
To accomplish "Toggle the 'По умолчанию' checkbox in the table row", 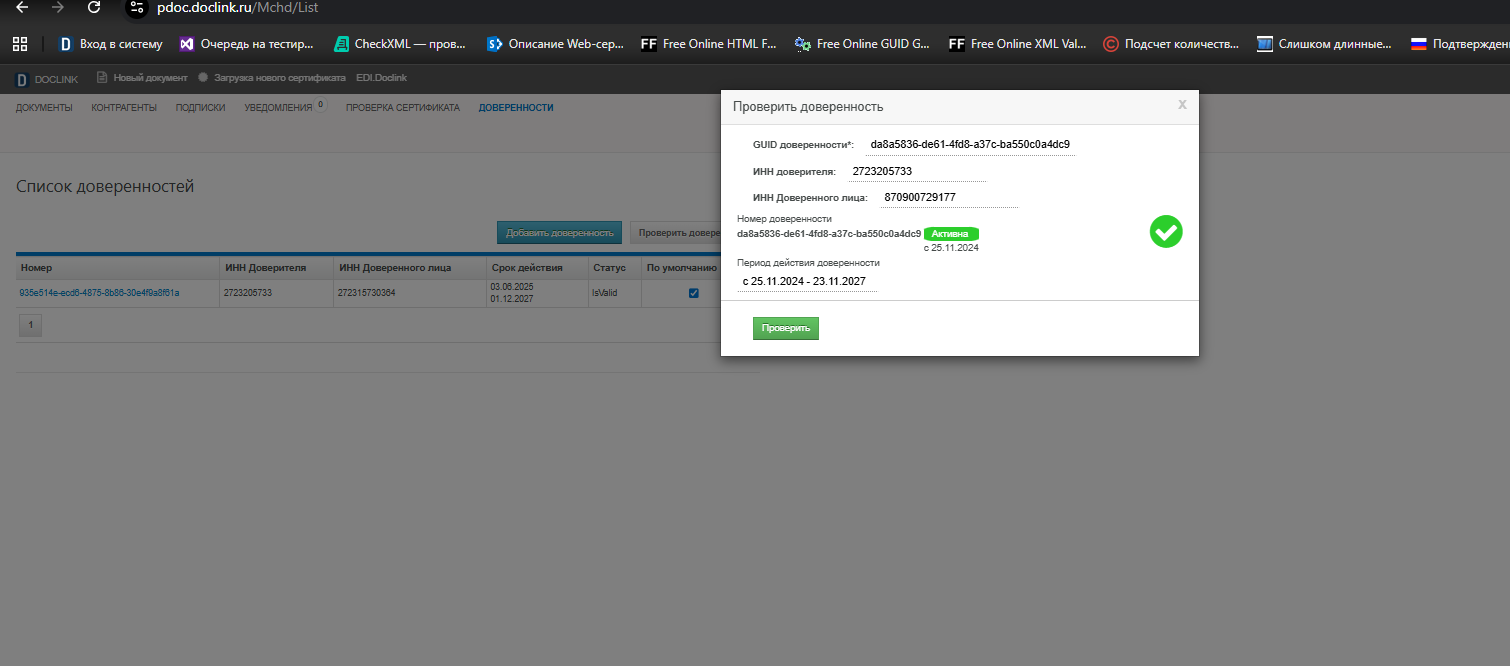I will (x=694, y=293).
